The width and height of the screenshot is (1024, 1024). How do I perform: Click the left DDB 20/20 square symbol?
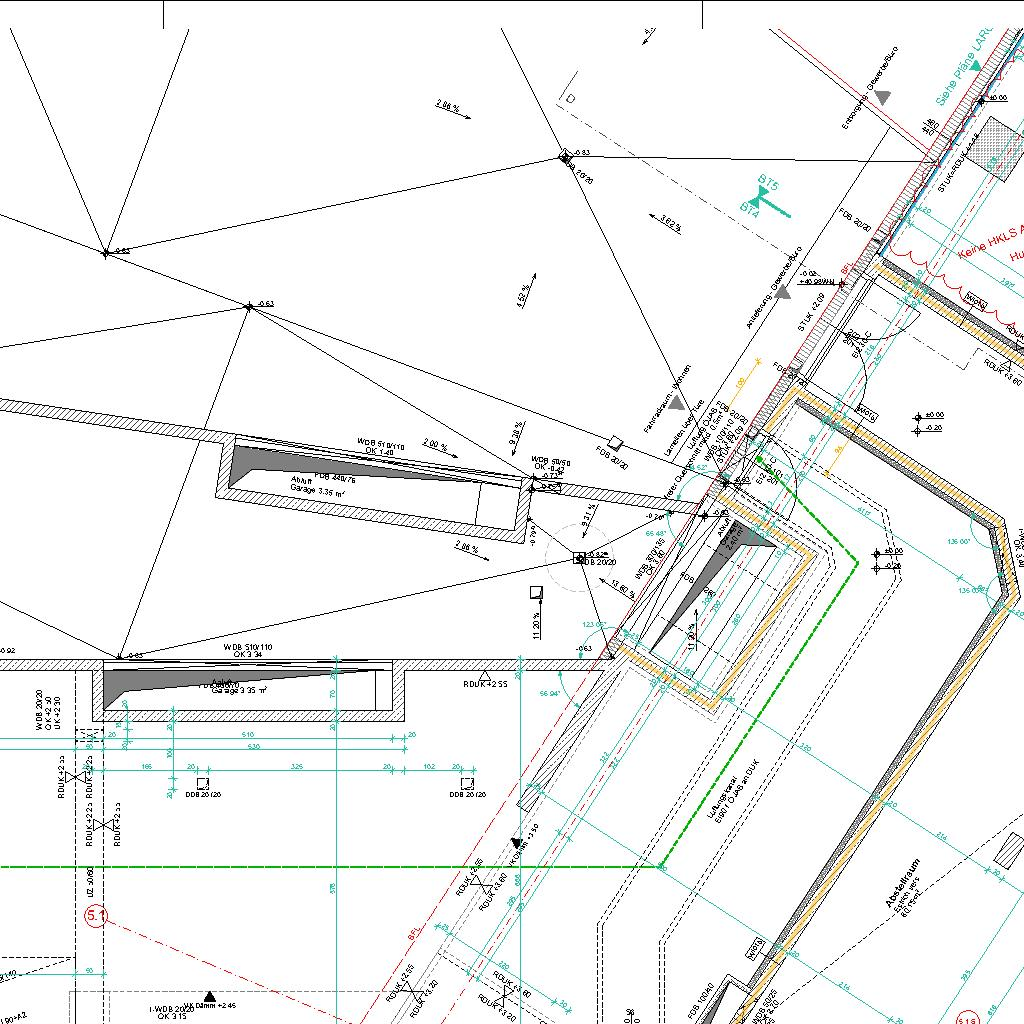point(202,783)
